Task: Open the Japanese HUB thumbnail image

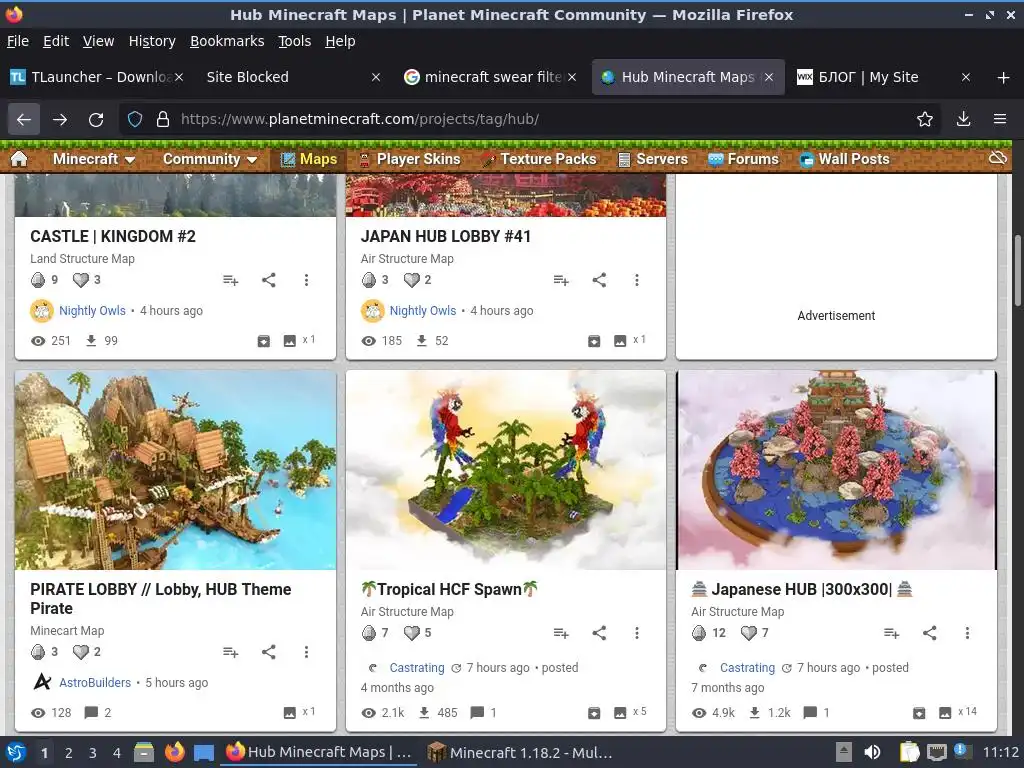Action: pyautogui.click(x=837, y=470)
